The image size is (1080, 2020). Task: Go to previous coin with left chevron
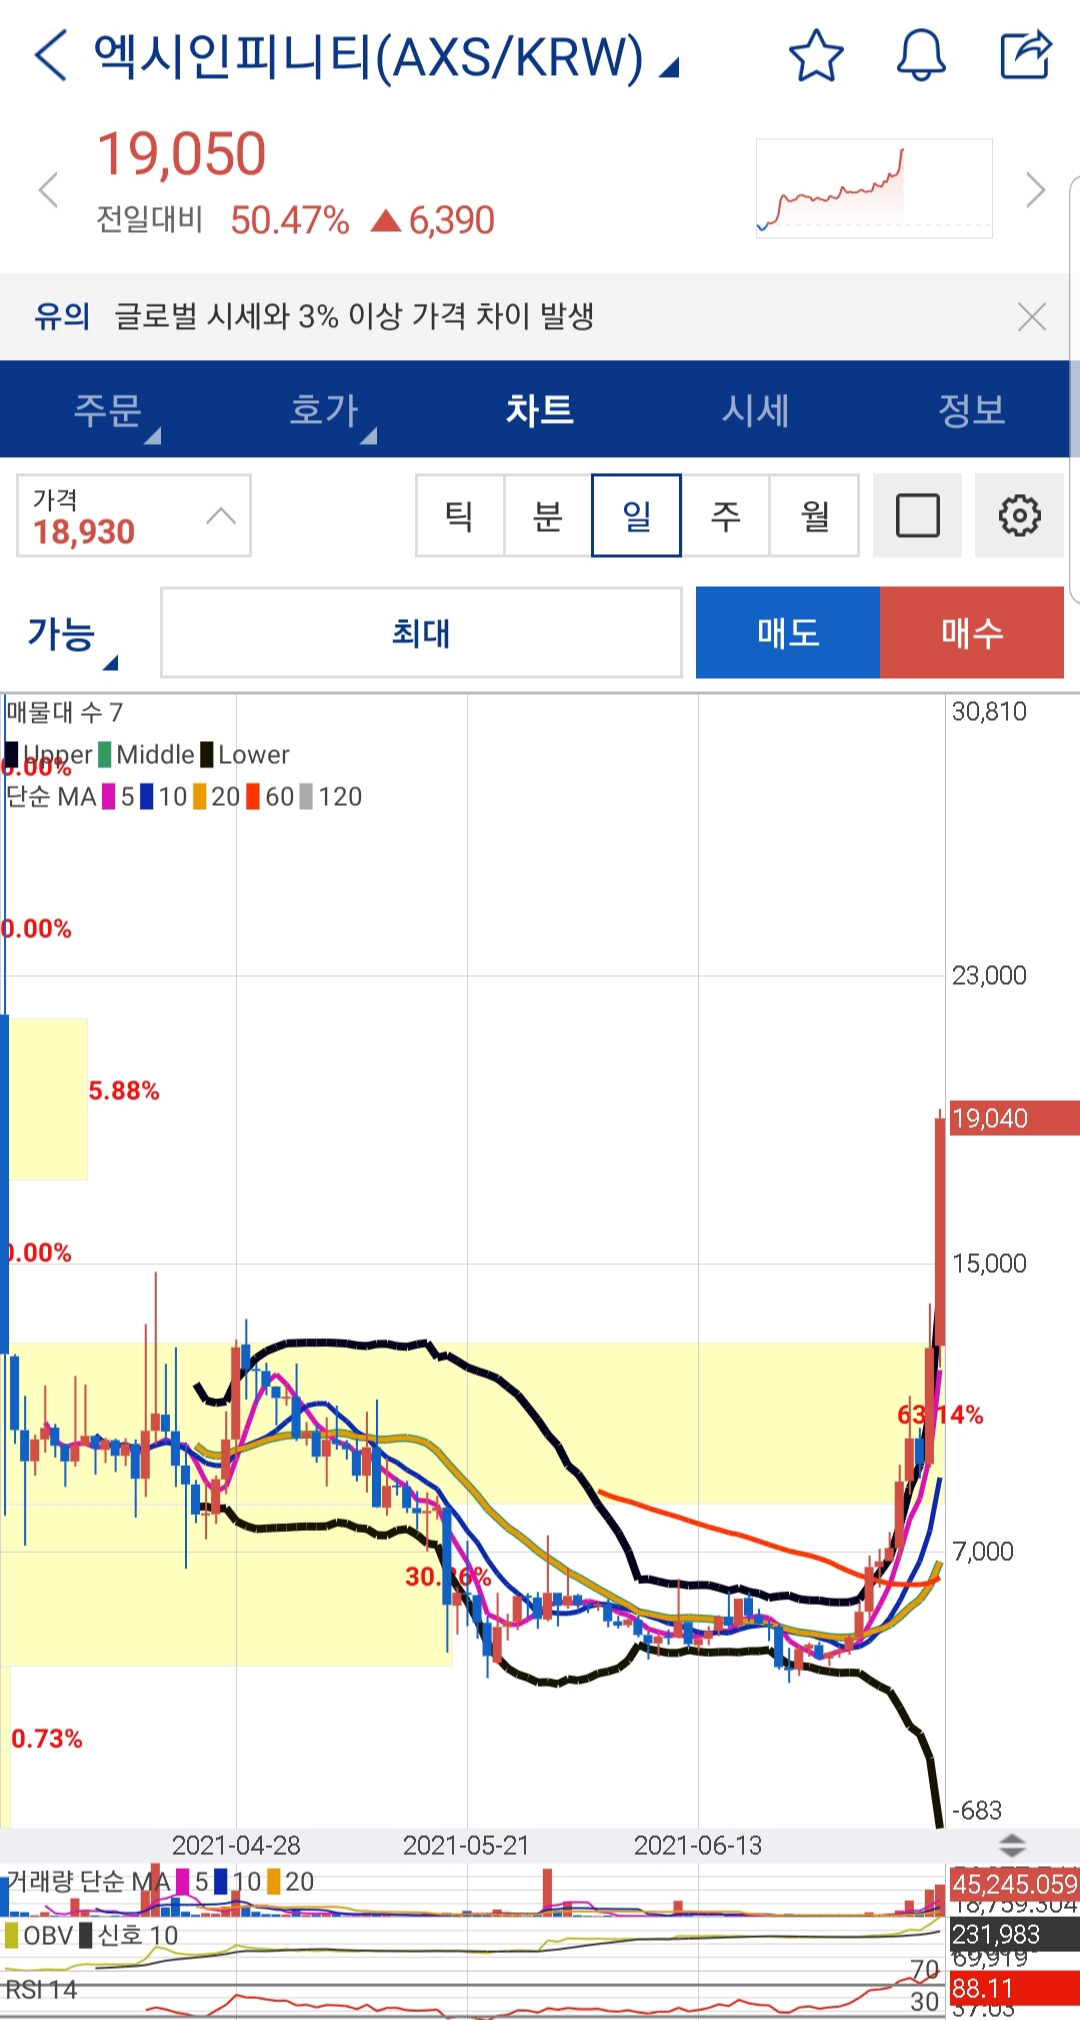pos(48,190)
